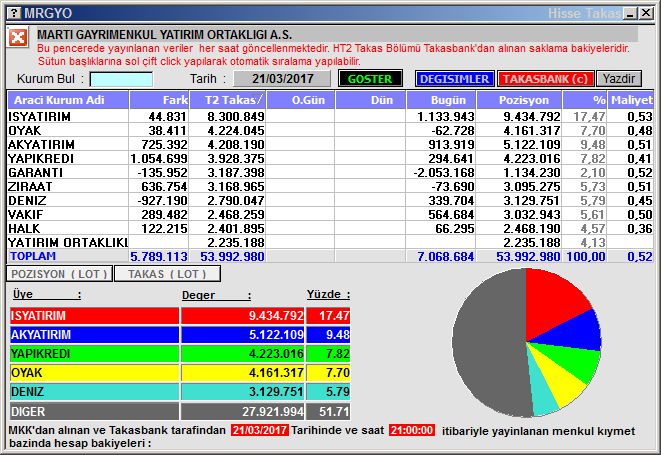Select the DENIZ row name in the table
Image resolution: width=661 pixels, height=455 pixels.
point(27,200)
